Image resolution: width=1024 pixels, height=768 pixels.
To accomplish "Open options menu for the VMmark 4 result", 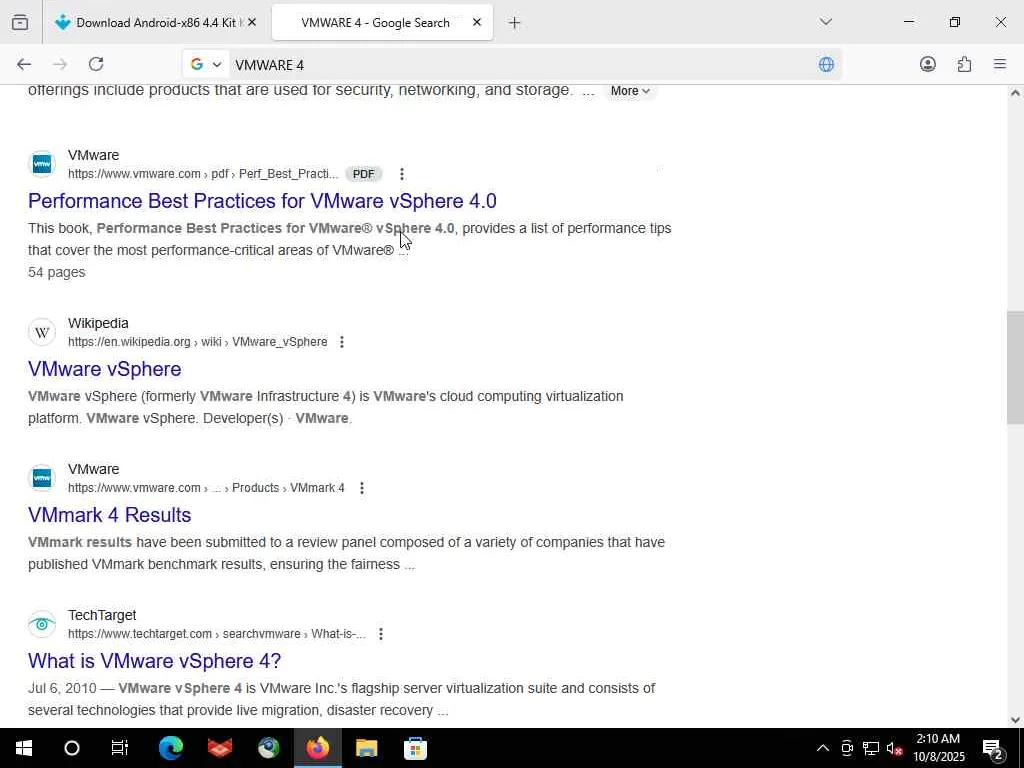I will tap(362, 488).
